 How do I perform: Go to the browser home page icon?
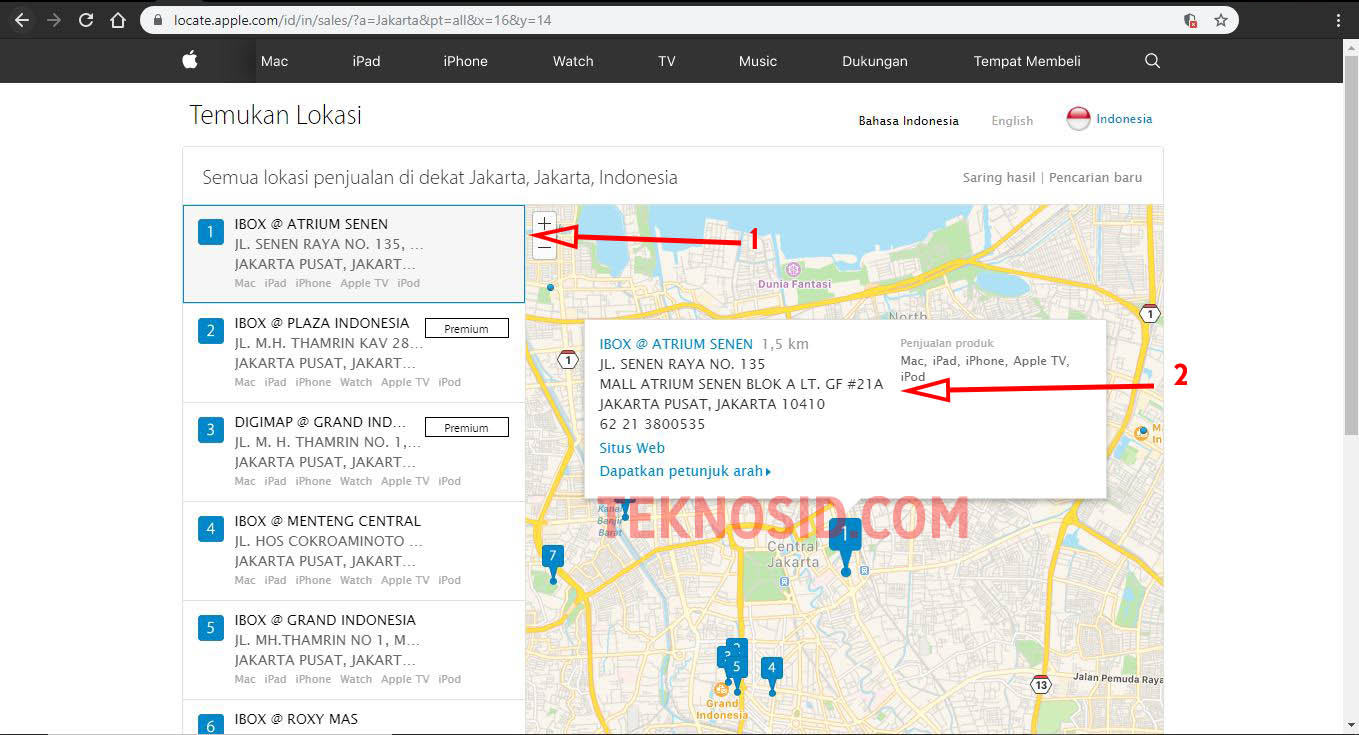118,20
